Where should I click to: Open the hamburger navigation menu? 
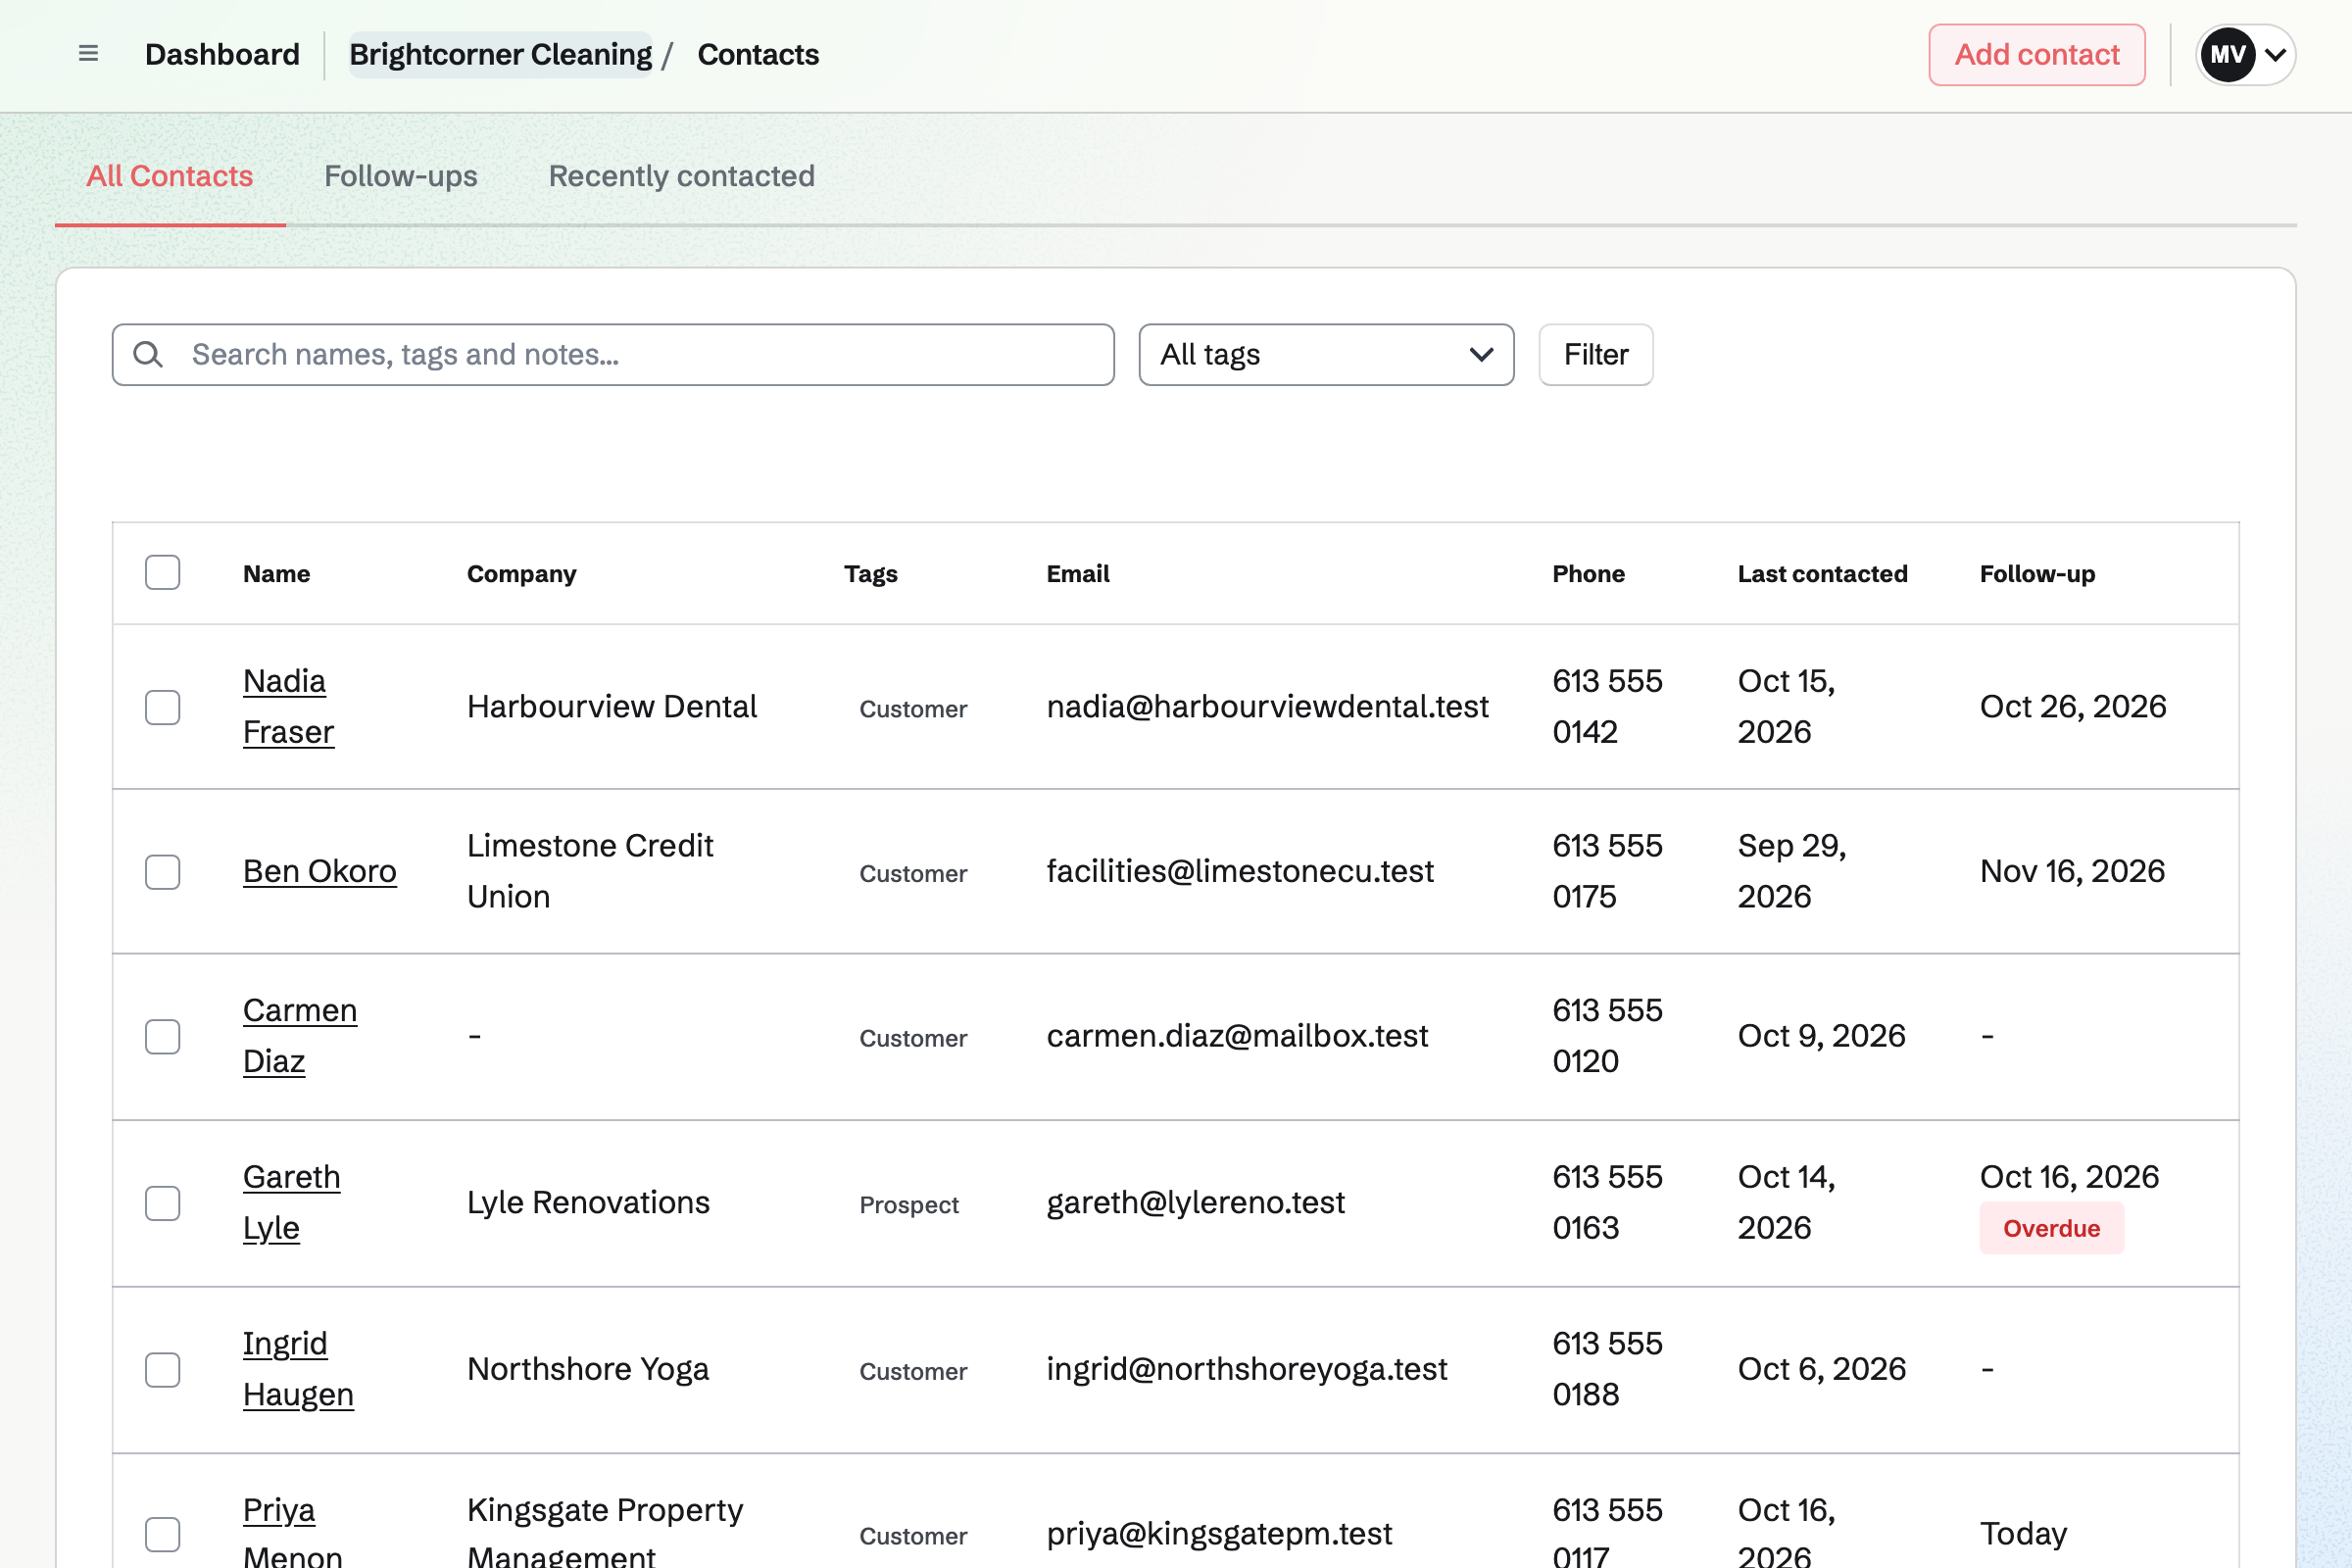click(88, 54)
